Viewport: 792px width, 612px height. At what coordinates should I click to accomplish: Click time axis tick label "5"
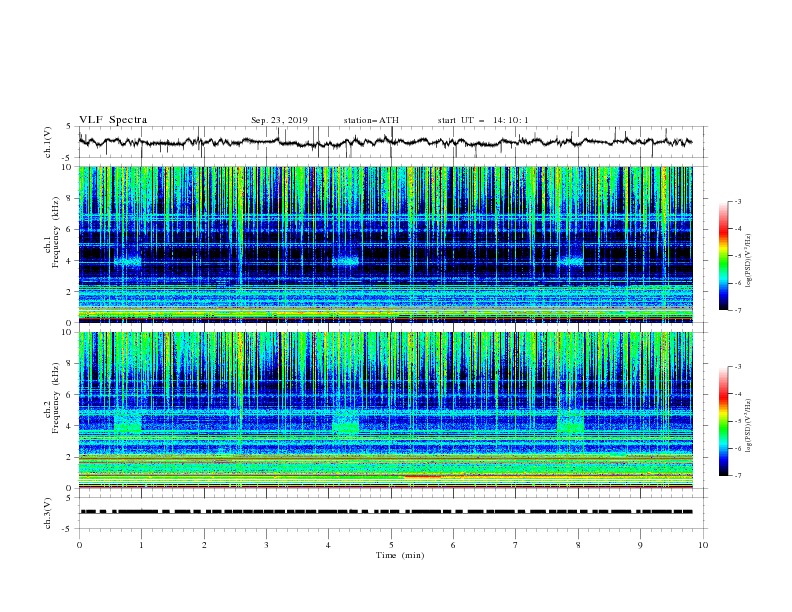(391, 545)
